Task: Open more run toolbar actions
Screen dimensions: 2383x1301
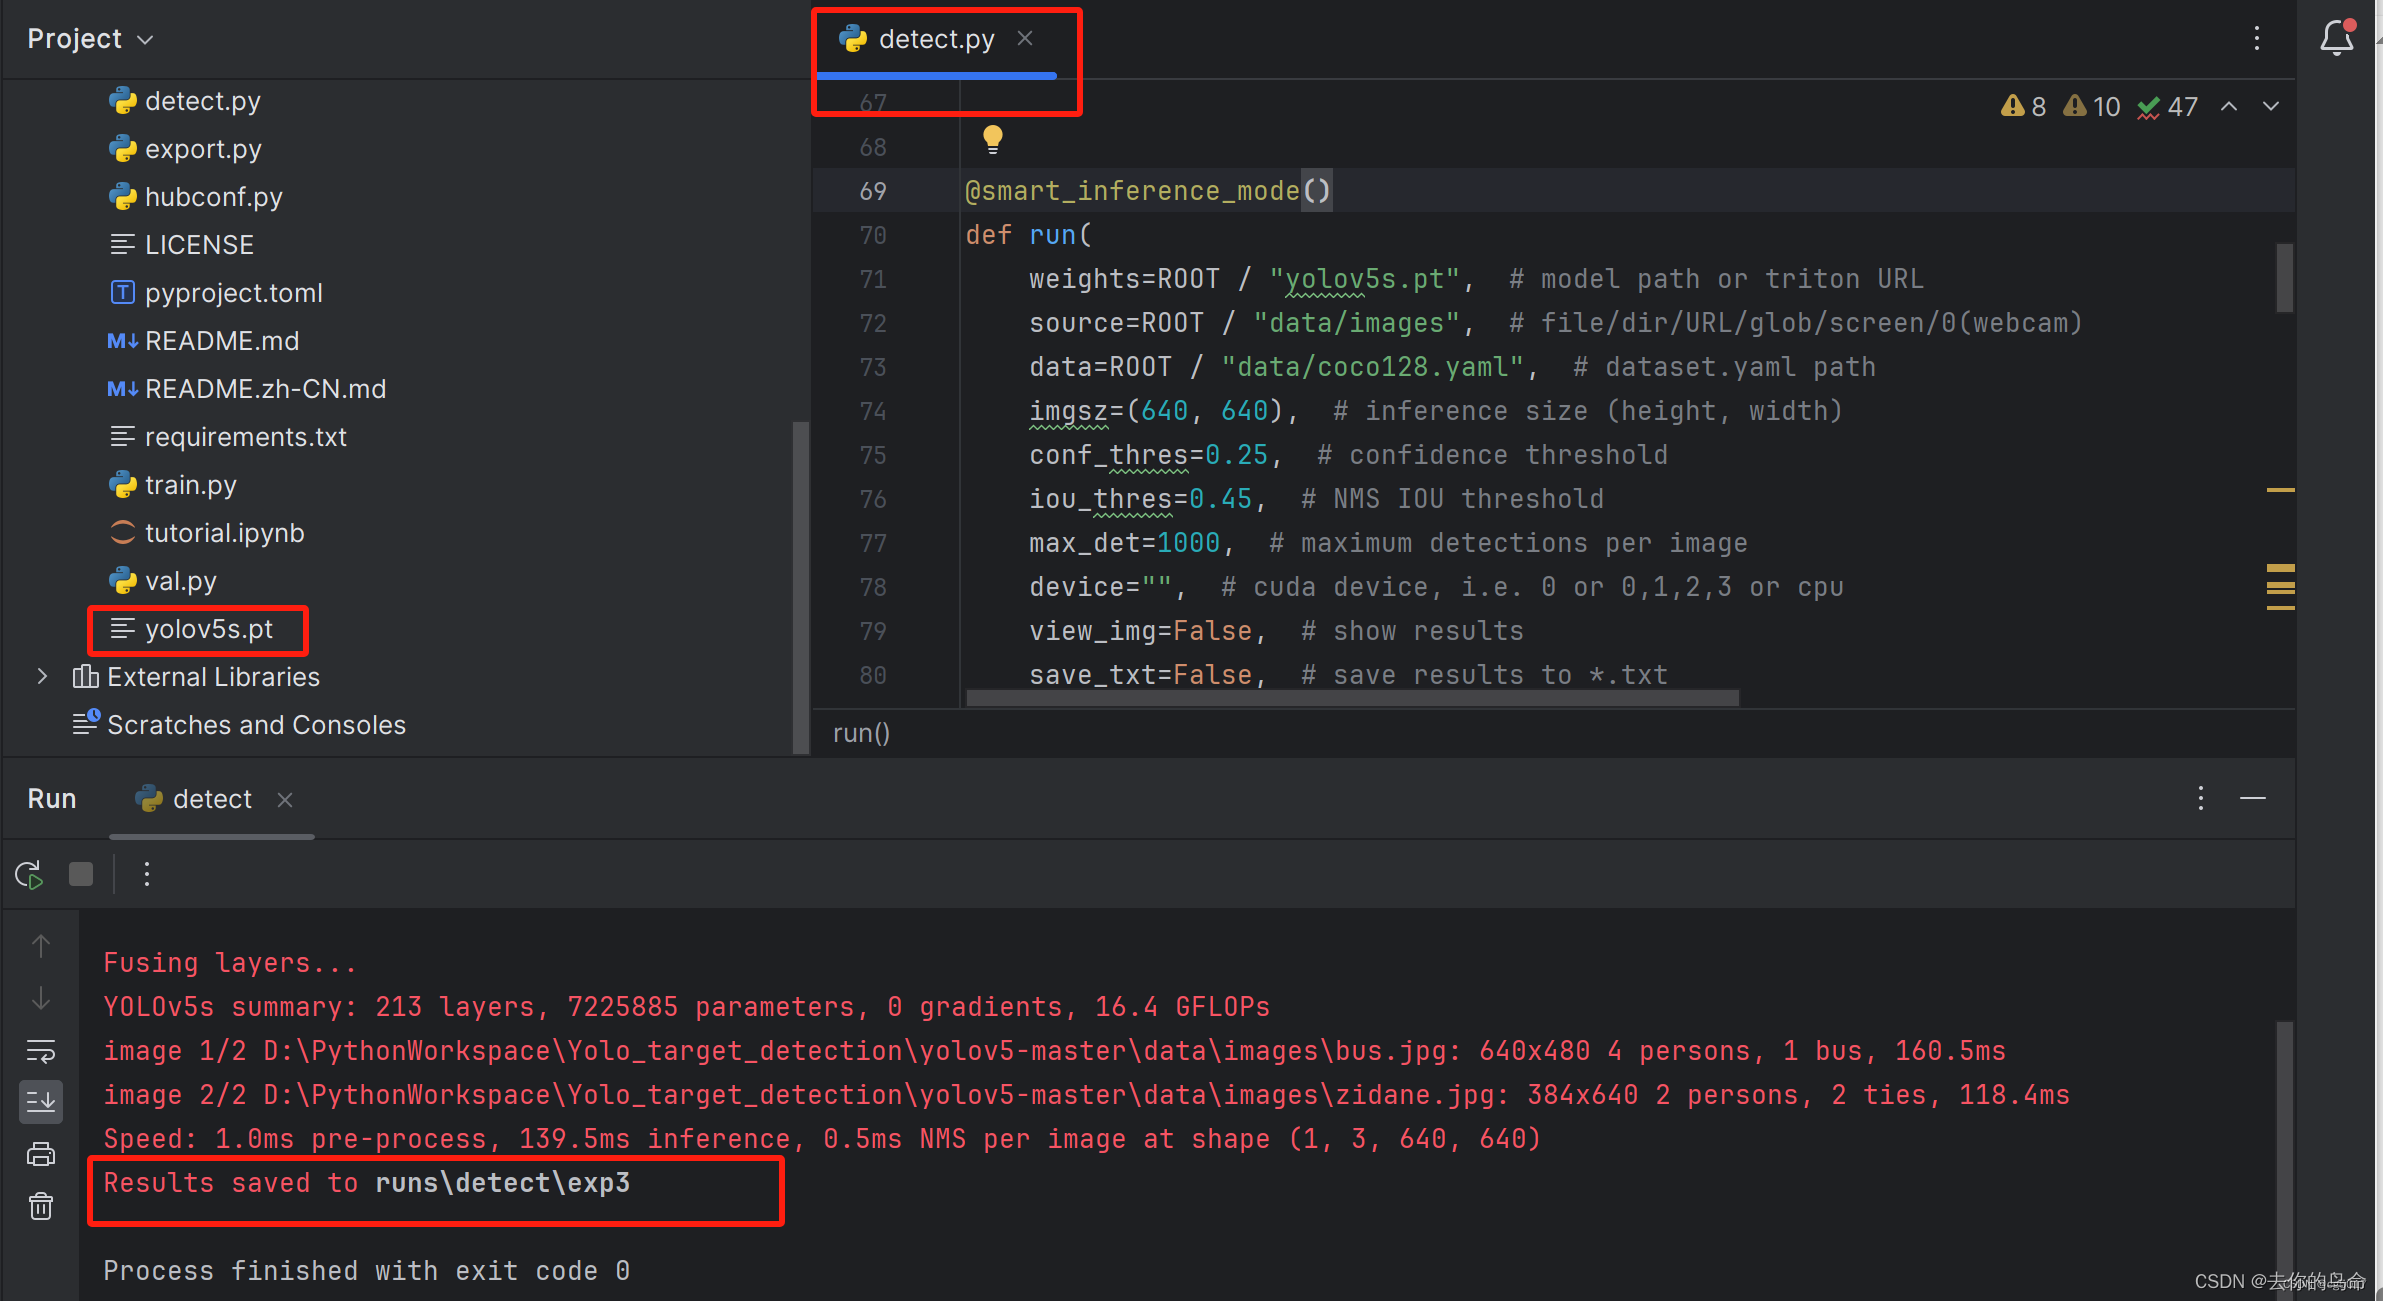Action: [147, 875]
